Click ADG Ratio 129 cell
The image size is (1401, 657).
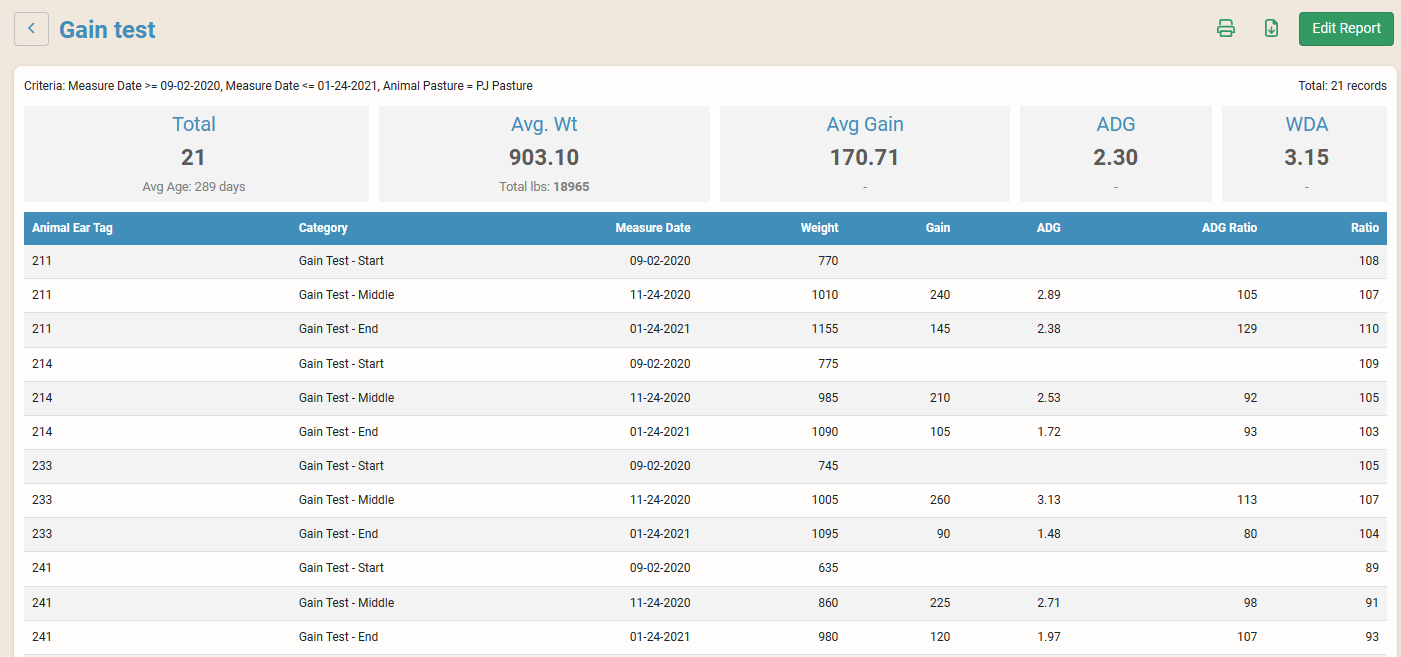tap(1247, 329)
